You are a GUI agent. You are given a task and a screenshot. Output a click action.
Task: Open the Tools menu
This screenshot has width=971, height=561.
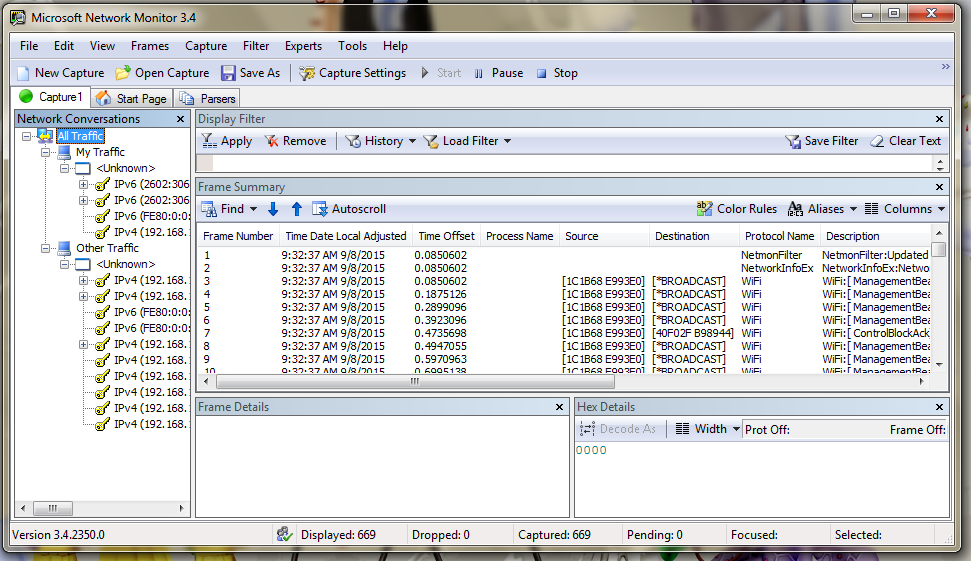click(352, 46)
